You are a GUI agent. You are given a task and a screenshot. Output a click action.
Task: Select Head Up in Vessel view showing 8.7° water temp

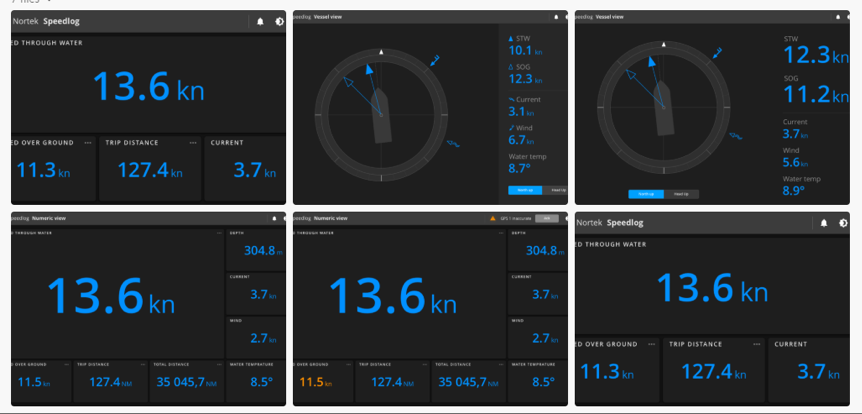(553, 190)
